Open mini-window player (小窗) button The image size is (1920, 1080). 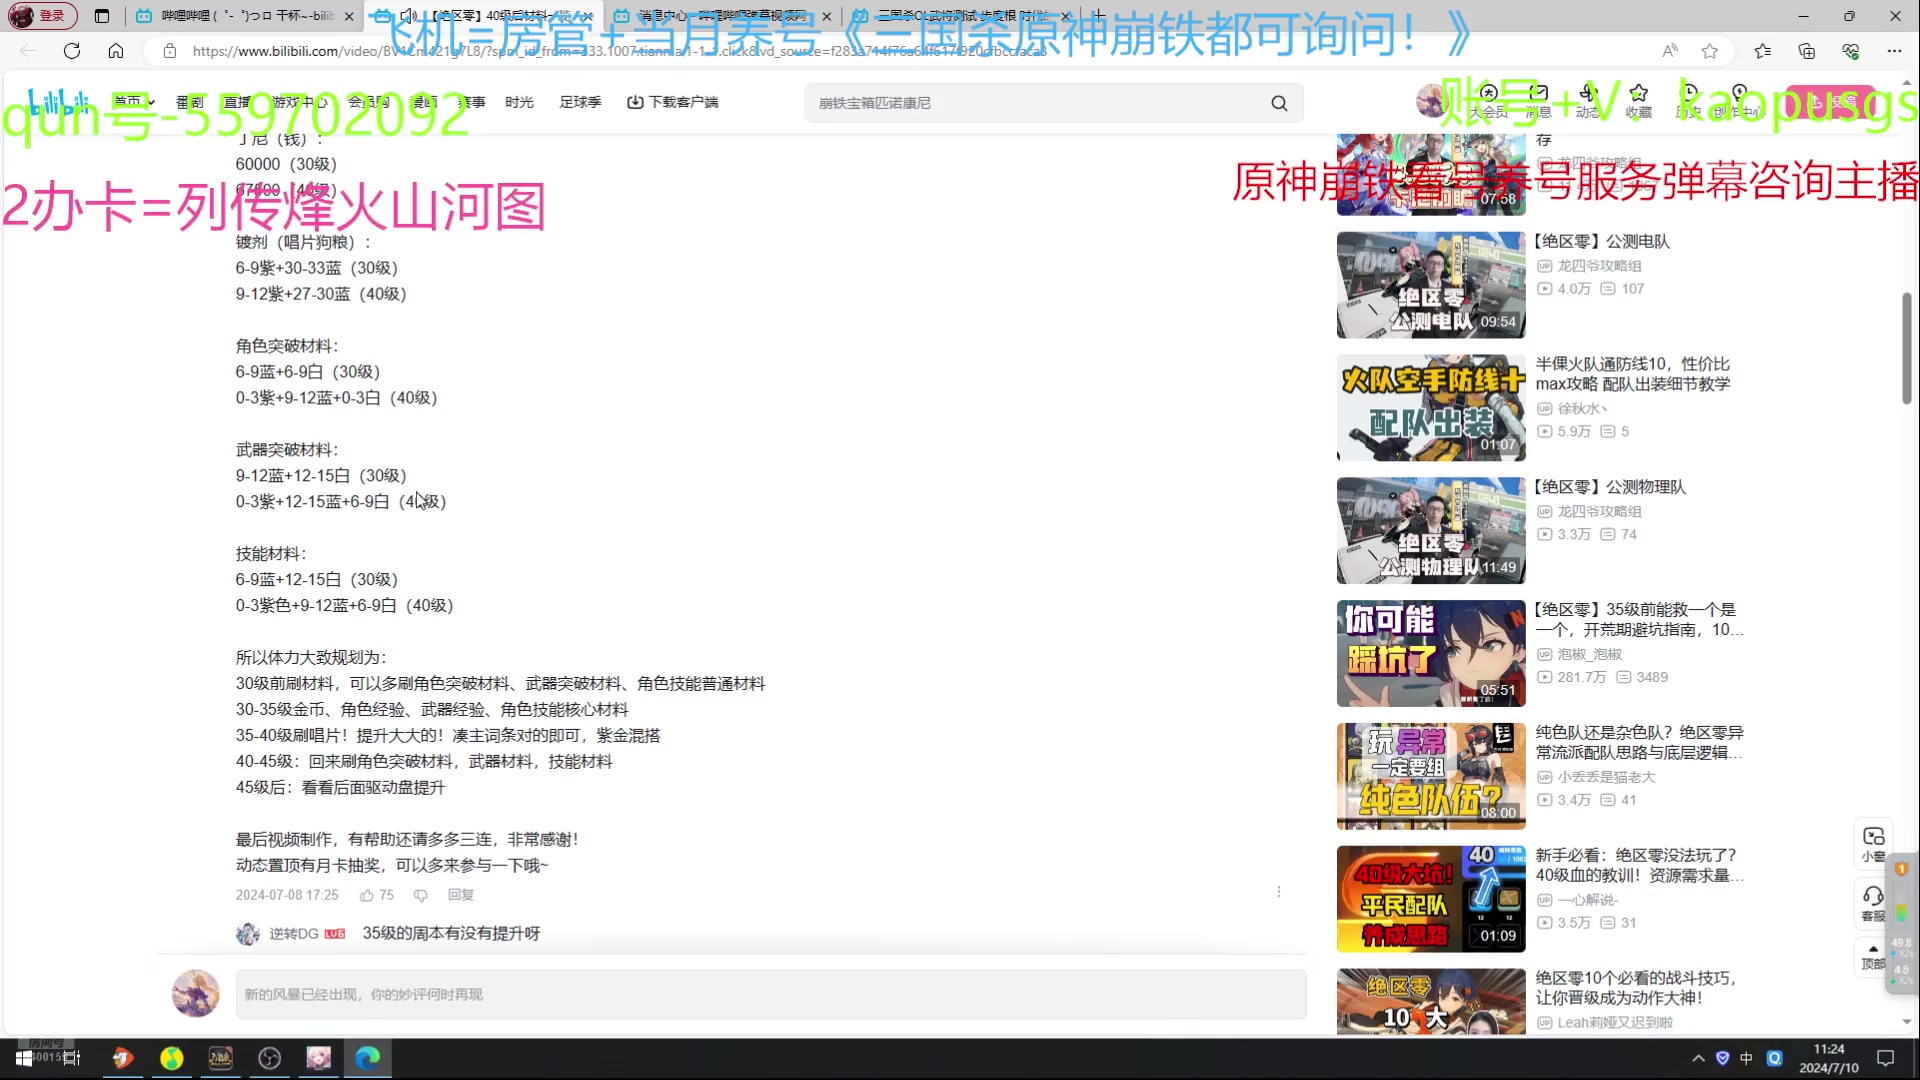click(x=1873, y=843)
